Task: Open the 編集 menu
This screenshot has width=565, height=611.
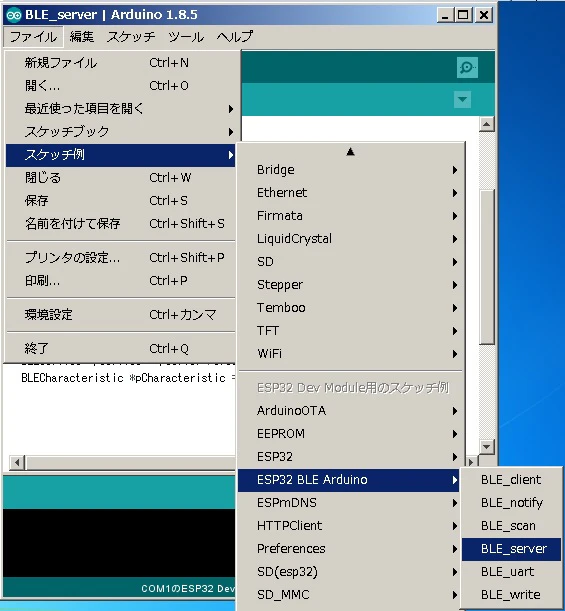Action: tap(82, 37)
